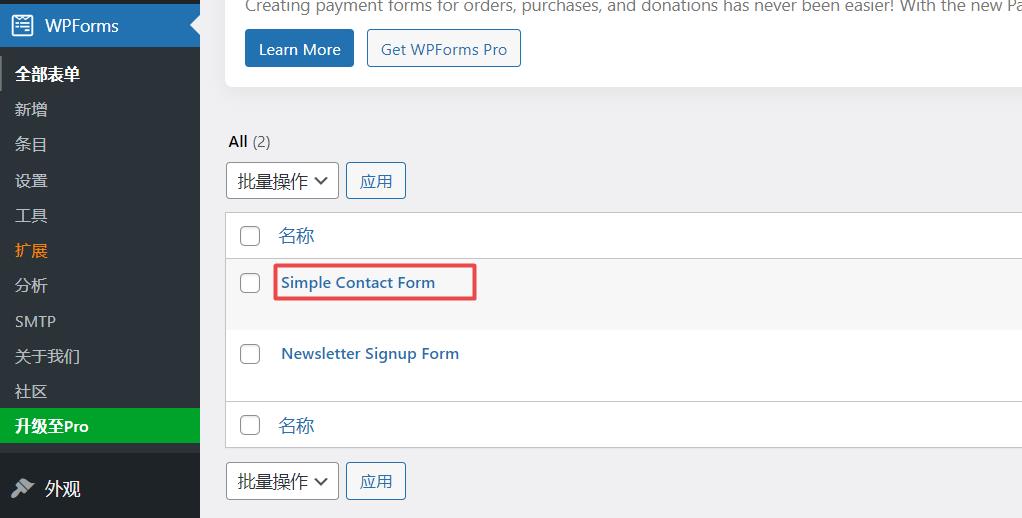
Task: Open the top 批量操作 bulk actions dropdown
Action: tap(282, 180)
